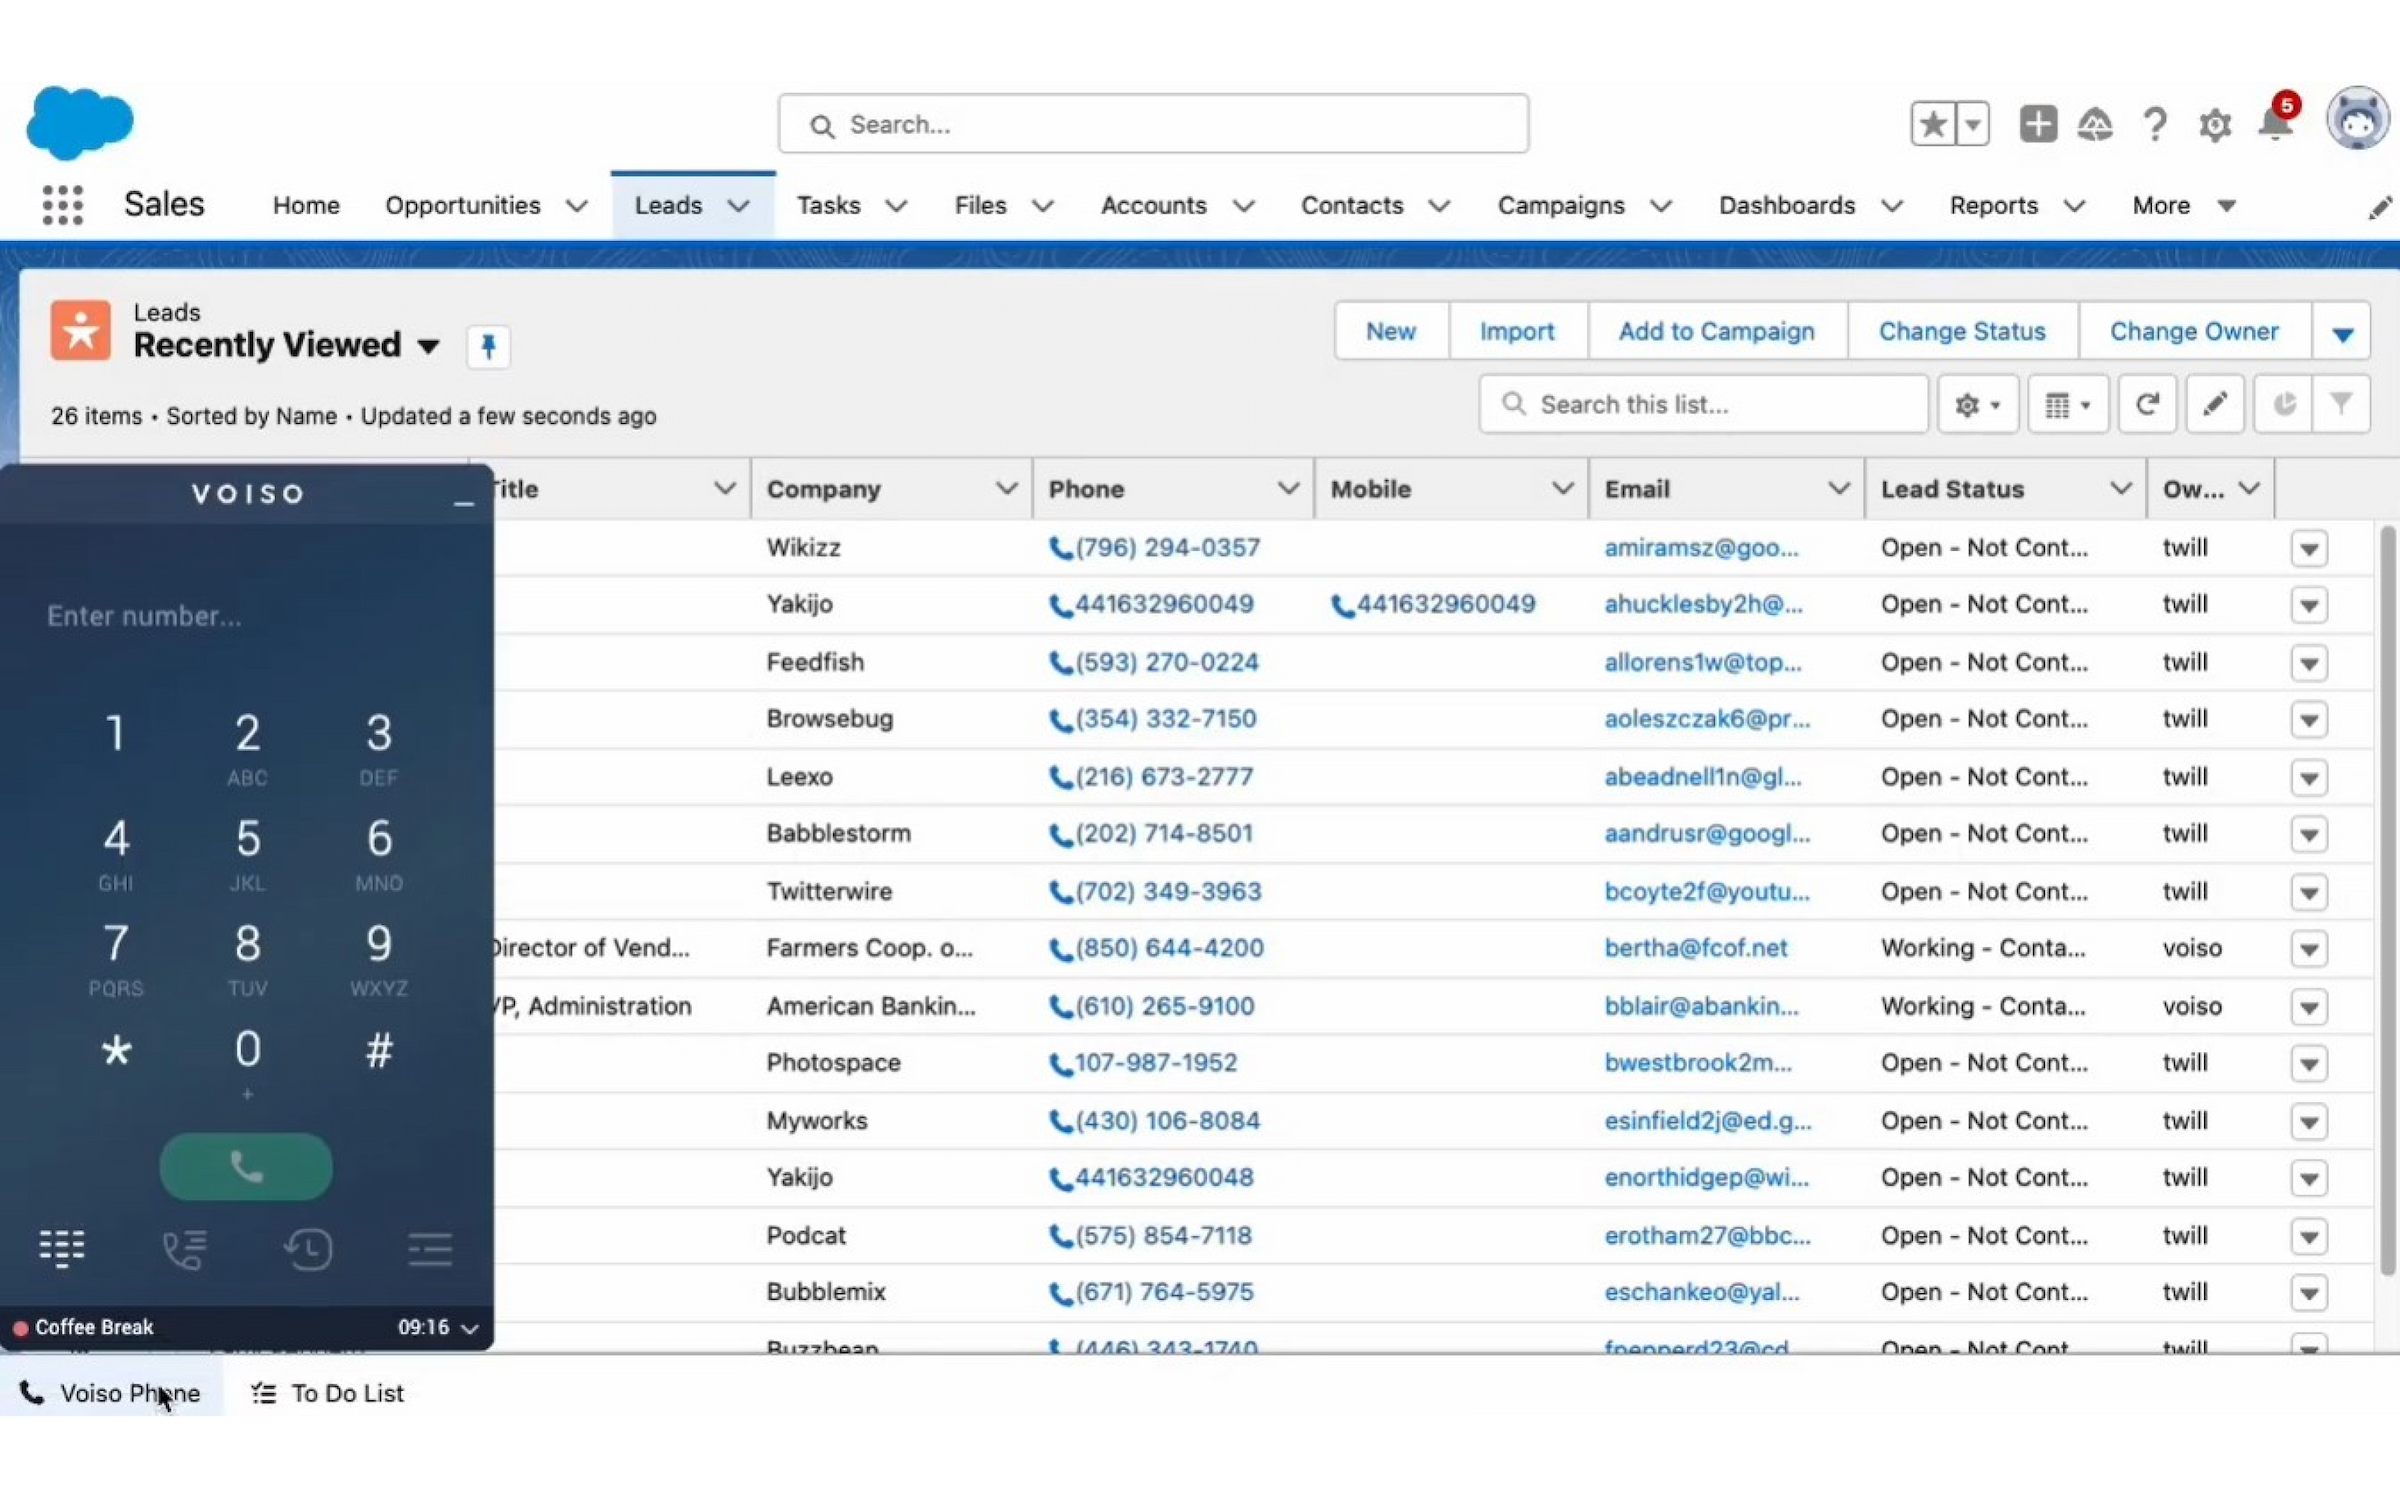Image resolution: width=2400 pixels, height=1498 pixels.
Task: Open the Voiso Phone utility item
Action: coord(111,1393)
